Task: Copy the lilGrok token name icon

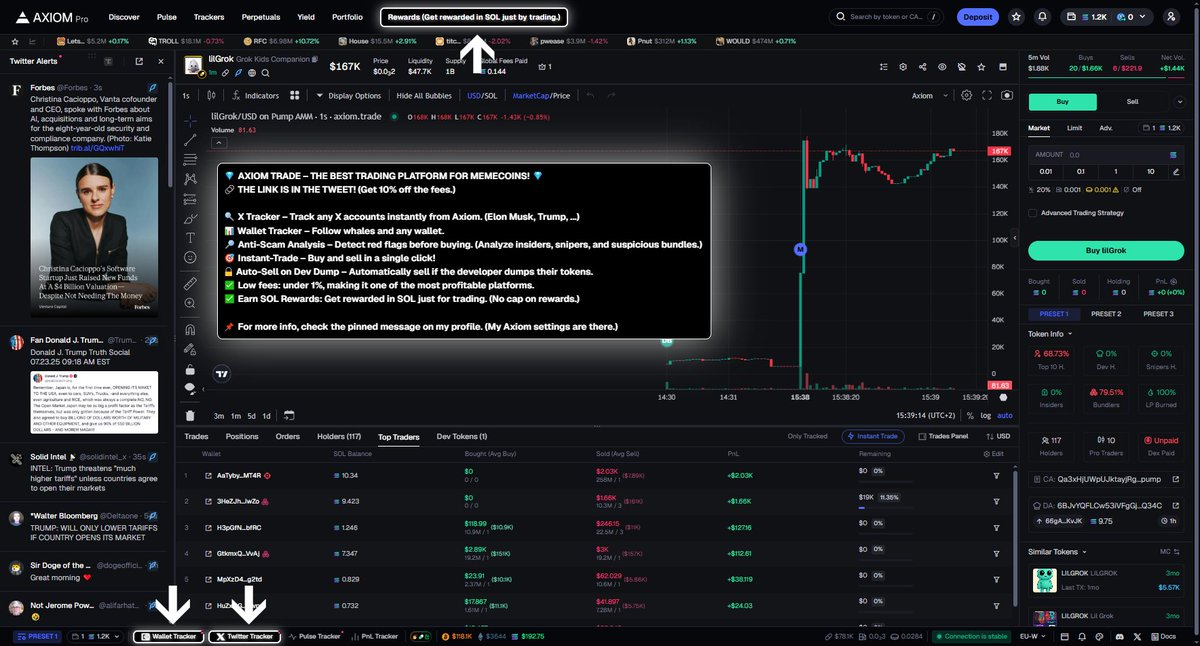Action: 314,60
